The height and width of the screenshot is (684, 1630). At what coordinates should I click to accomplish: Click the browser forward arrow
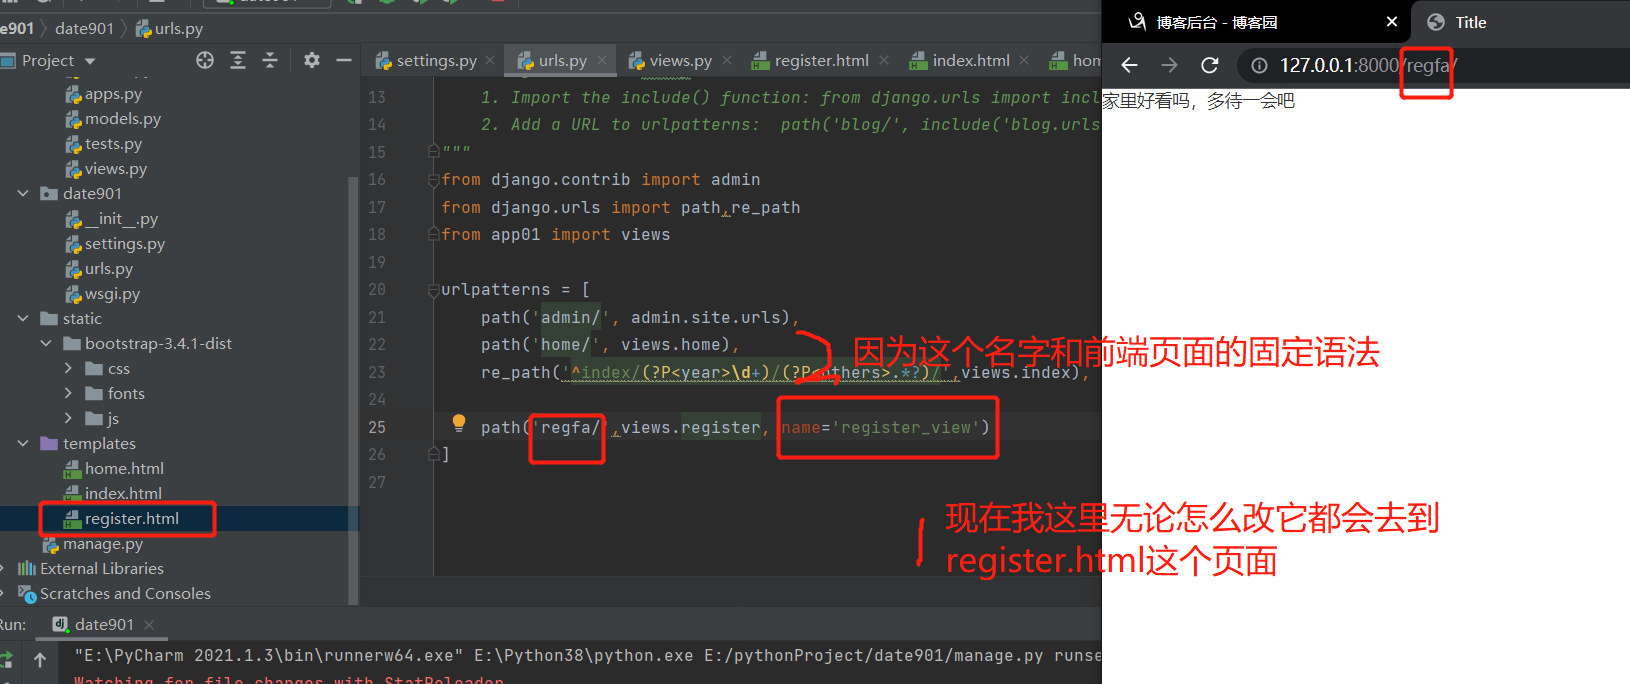pyautogui.click(x=1169, y=65)
